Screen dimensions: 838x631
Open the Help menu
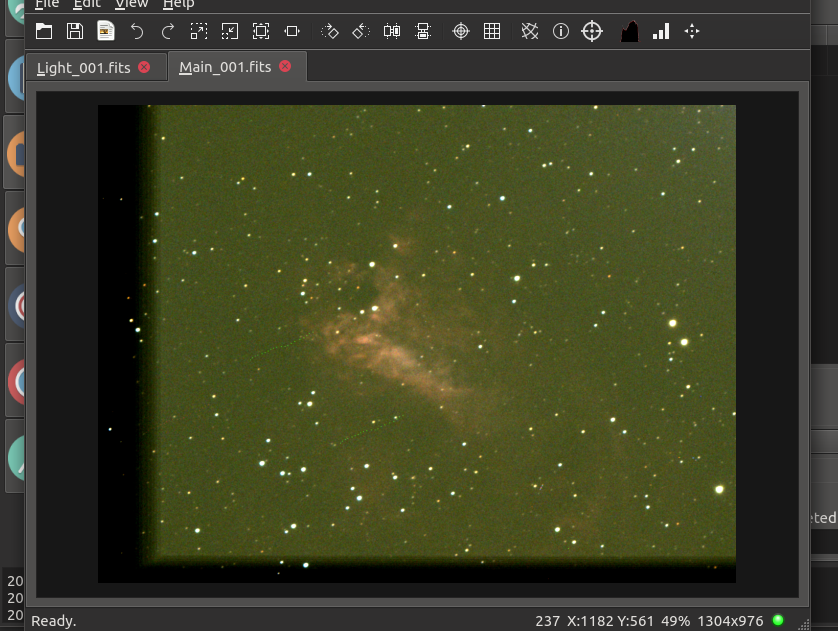(x=179, y=4)
